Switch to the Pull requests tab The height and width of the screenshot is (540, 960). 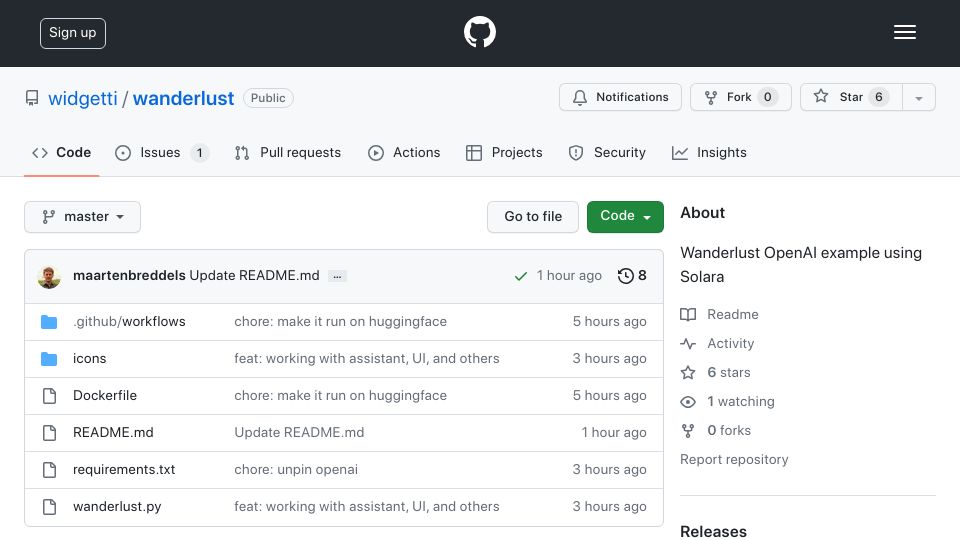click(x=288, y=152)
